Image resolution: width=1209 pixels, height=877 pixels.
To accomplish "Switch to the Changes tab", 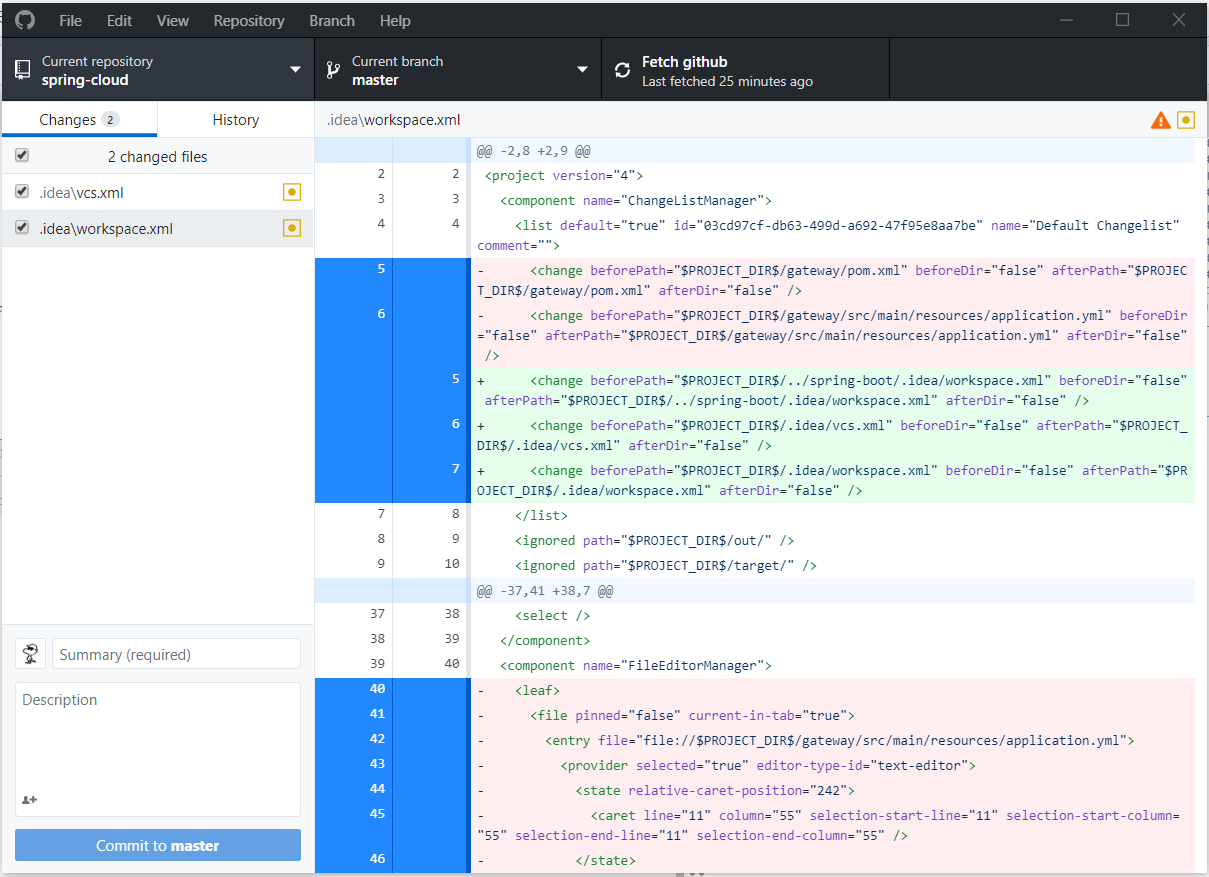I will [79, 119].
